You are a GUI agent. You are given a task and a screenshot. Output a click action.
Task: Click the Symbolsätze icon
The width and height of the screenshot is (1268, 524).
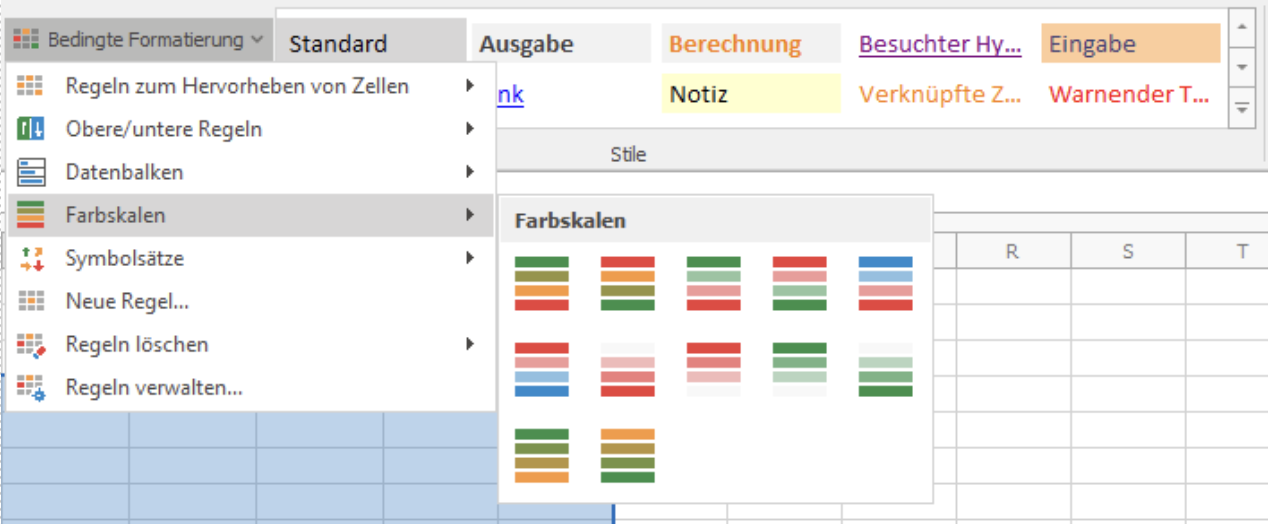[x=31, y=258]
